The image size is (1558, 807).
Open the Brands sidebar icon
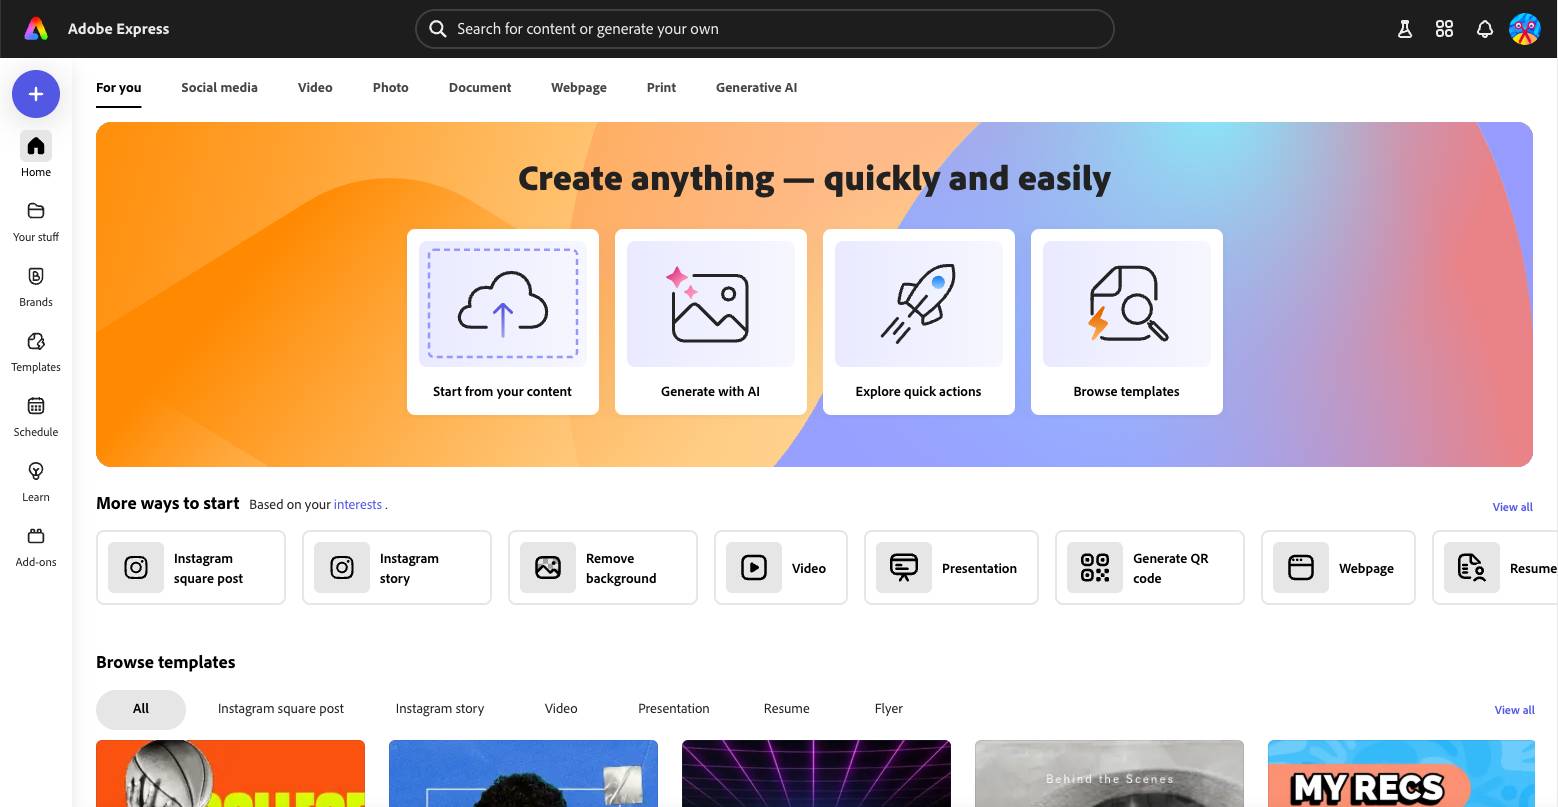click(x=36, y=286)
